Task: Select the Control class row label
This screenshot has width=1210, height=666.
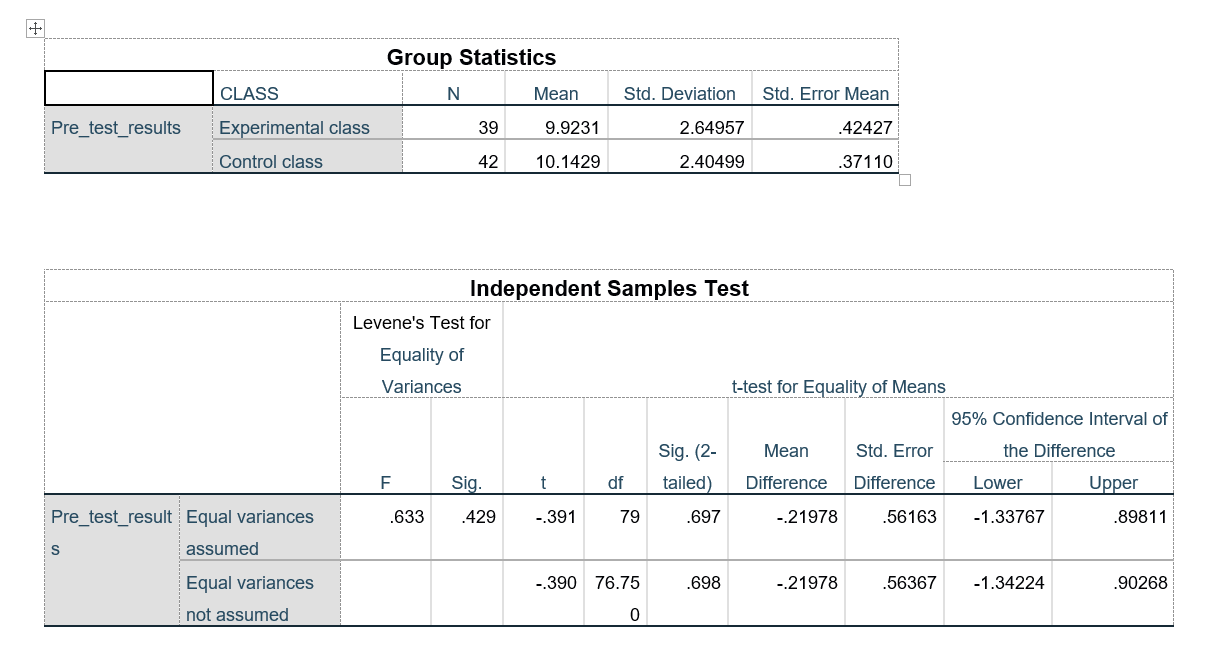Action: (271, 162)
